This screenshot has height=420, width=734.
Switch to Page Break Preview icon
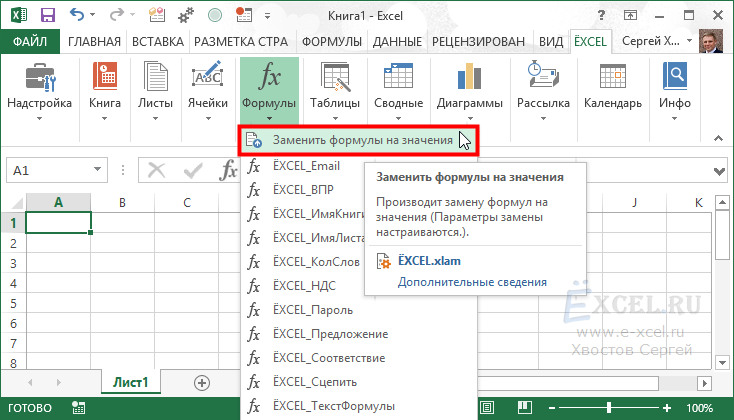tap(524, 408)
